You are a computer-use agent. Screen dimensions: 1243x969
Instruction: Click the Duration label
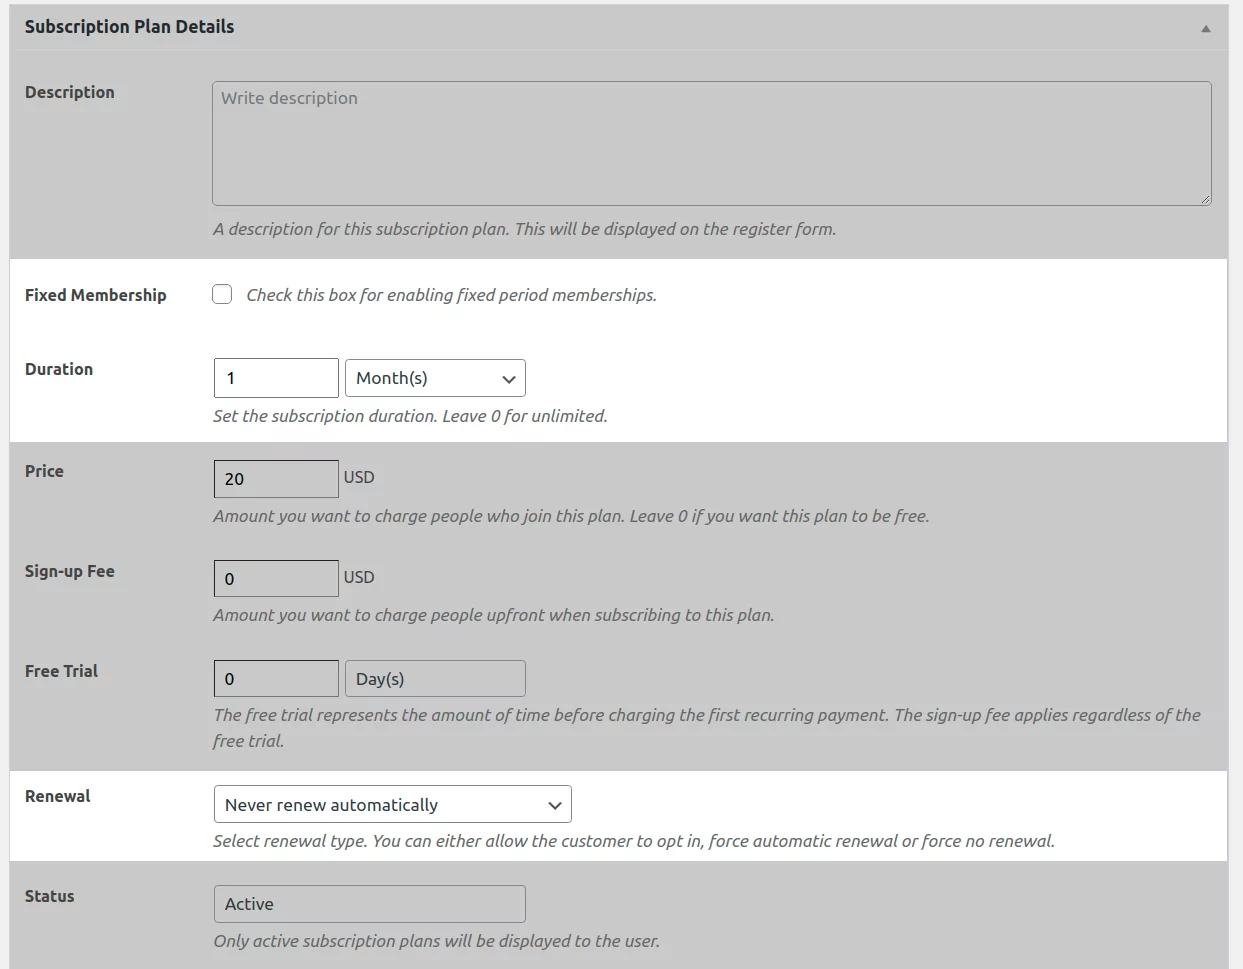click(x=59, y=369)
